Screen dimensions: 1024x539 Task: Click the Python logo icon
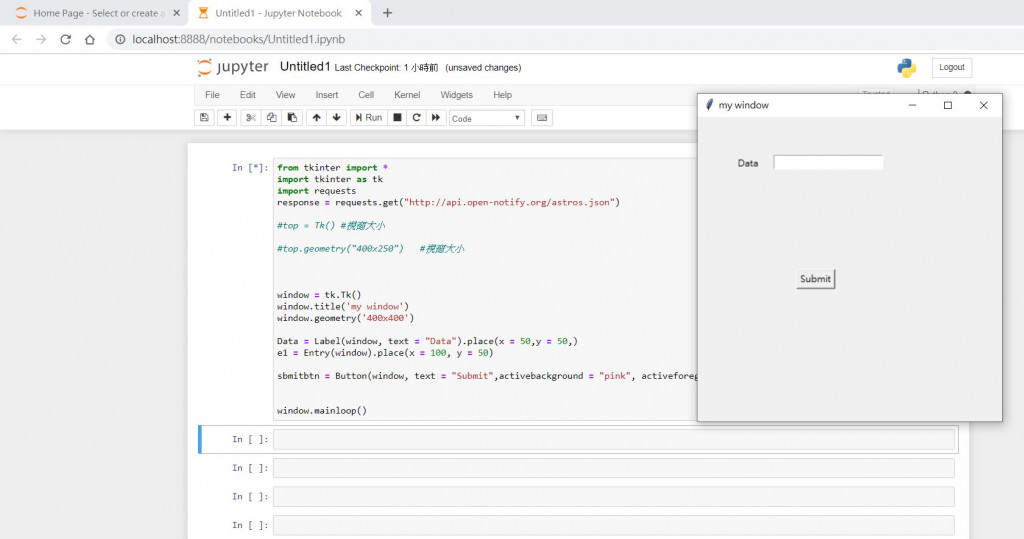click(906, 68)
